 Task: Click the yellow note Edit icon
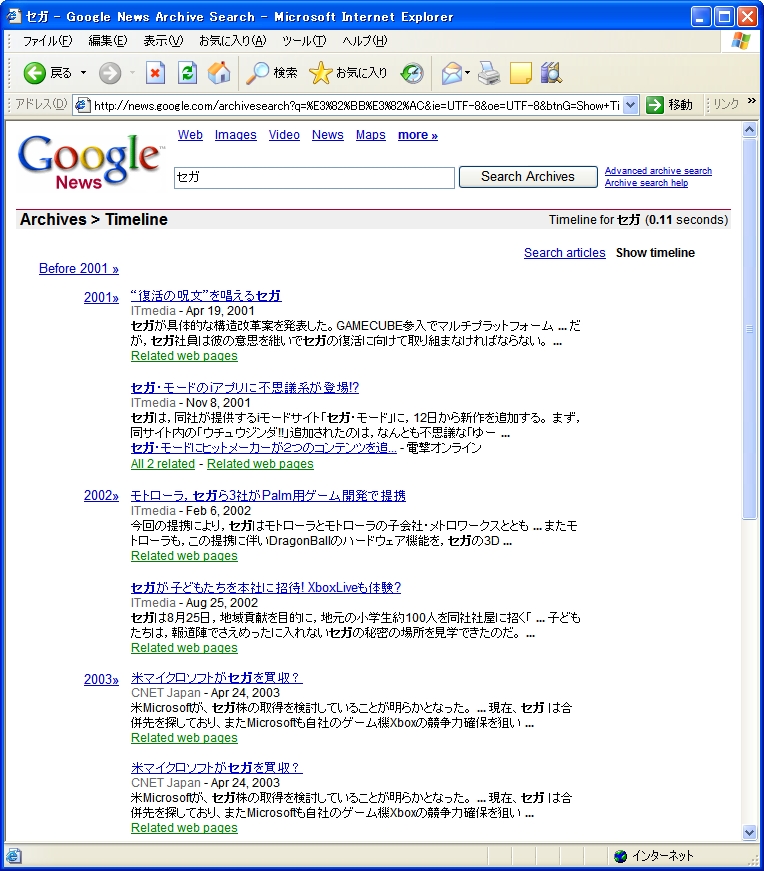tap(521, 73)
